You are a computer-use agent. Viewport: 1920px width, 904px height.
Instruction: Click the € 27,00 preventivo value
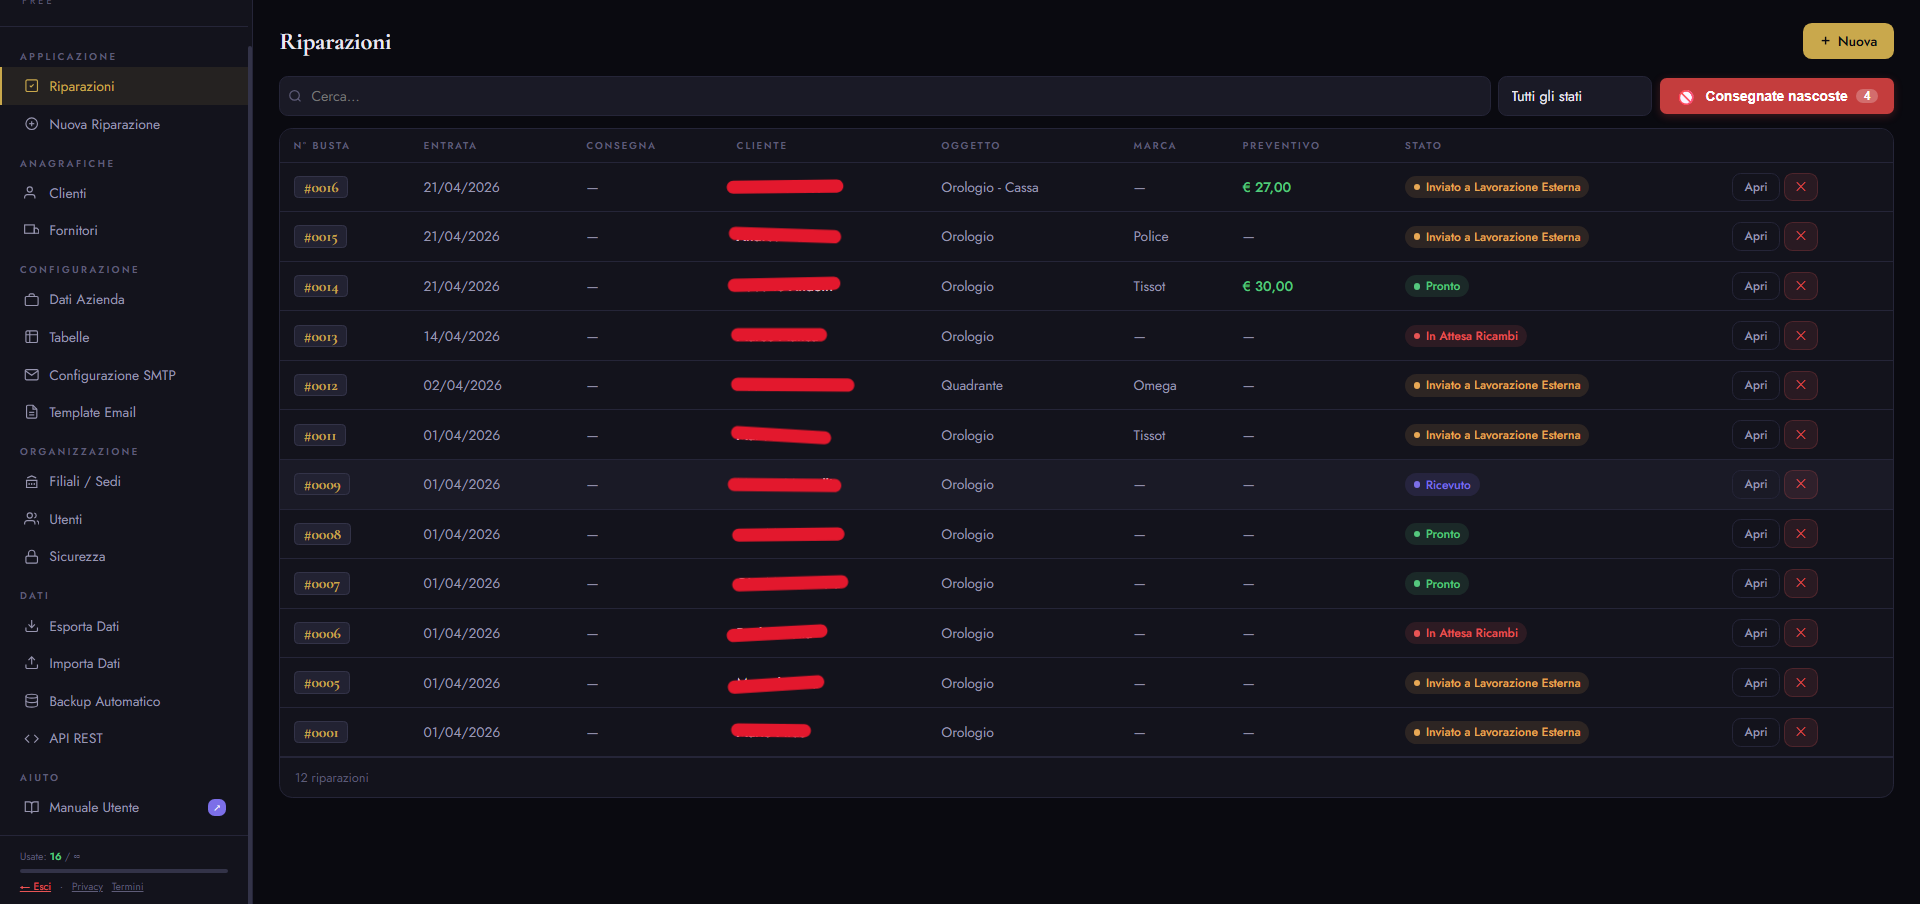[x=1267, y=187]
